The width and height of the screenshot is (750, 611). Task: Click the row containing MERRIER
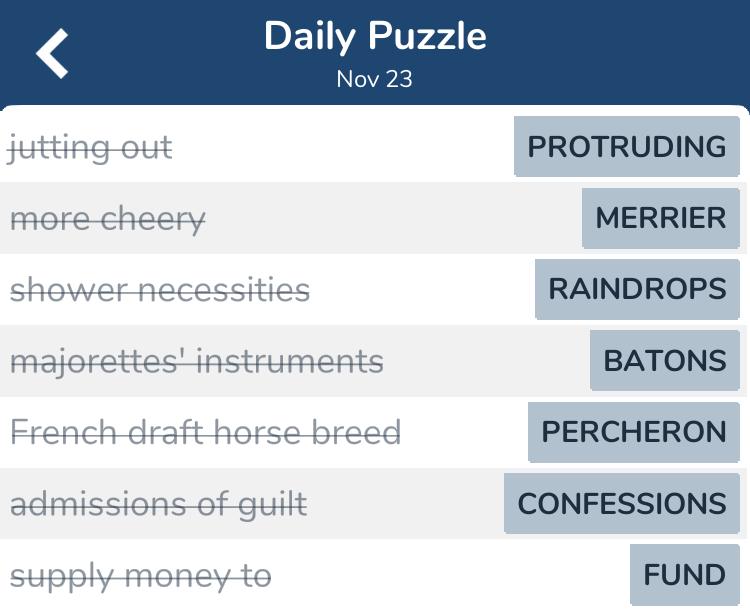(373, 218)
